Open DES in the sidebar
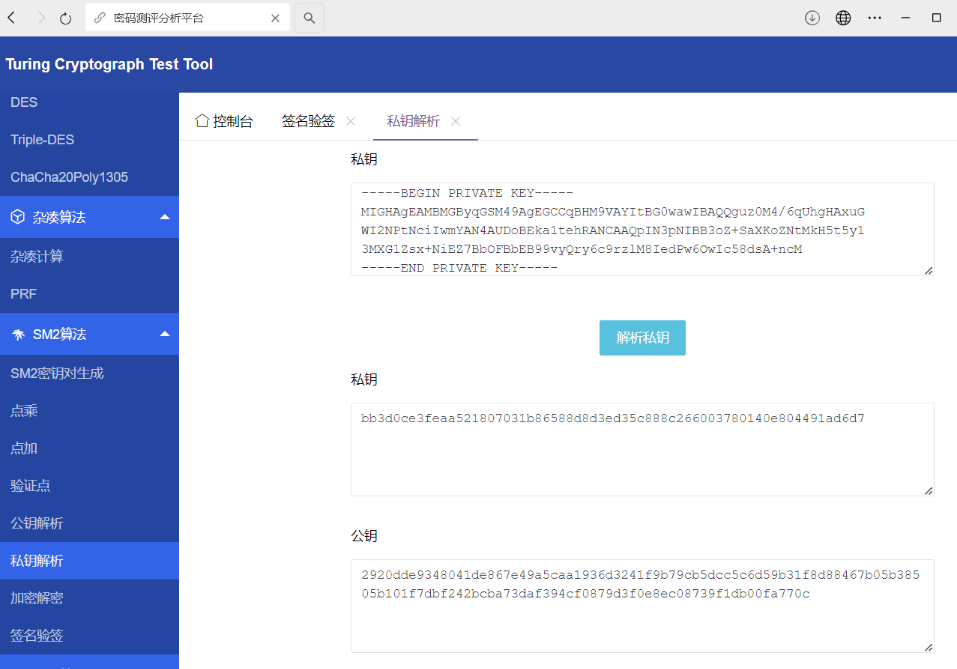The width and height of the screenshot is (957, 669). pyautogui.click(x=89, y=103)
